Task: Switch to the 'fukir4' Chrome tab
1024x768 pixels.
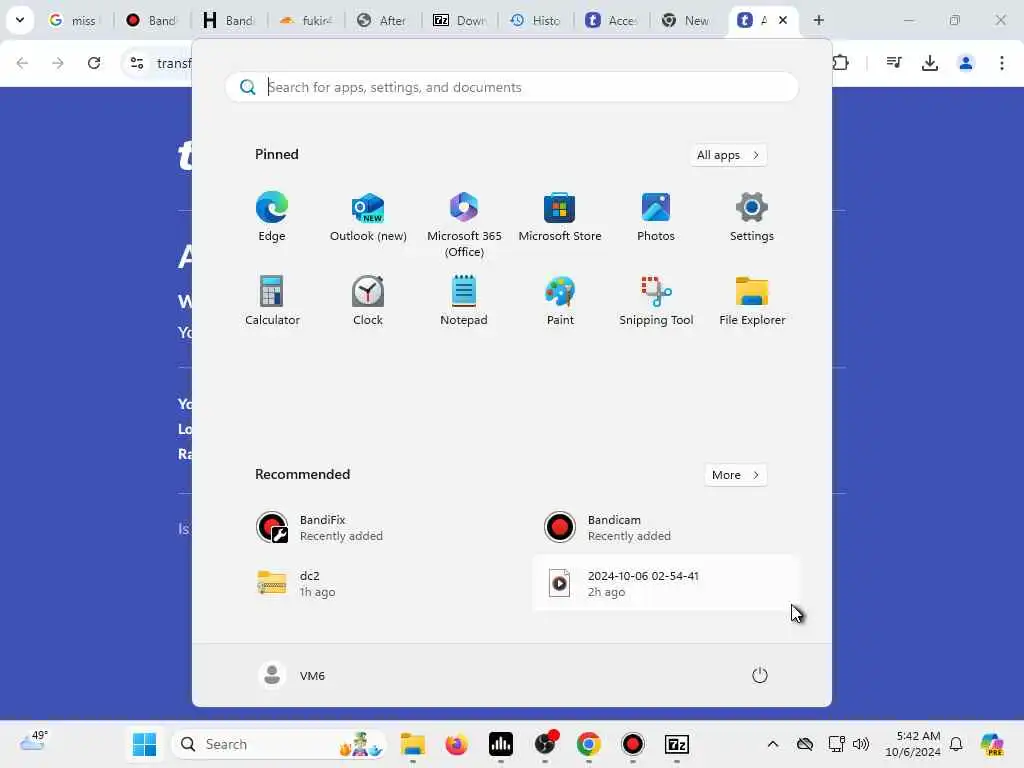Action: (306, 20)
